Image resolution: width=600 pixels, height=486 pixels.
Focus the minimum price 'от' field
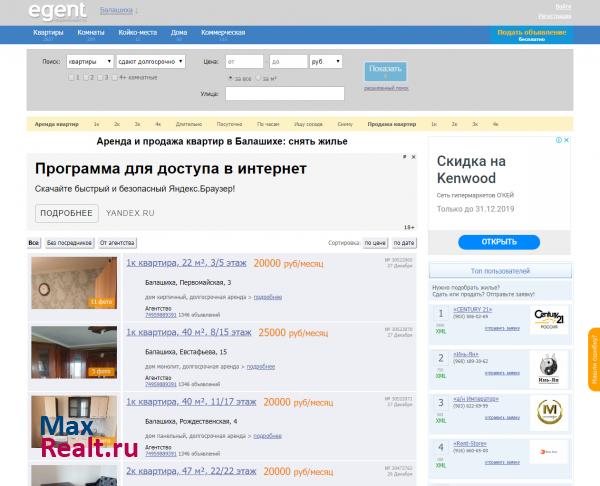(245, 62)
